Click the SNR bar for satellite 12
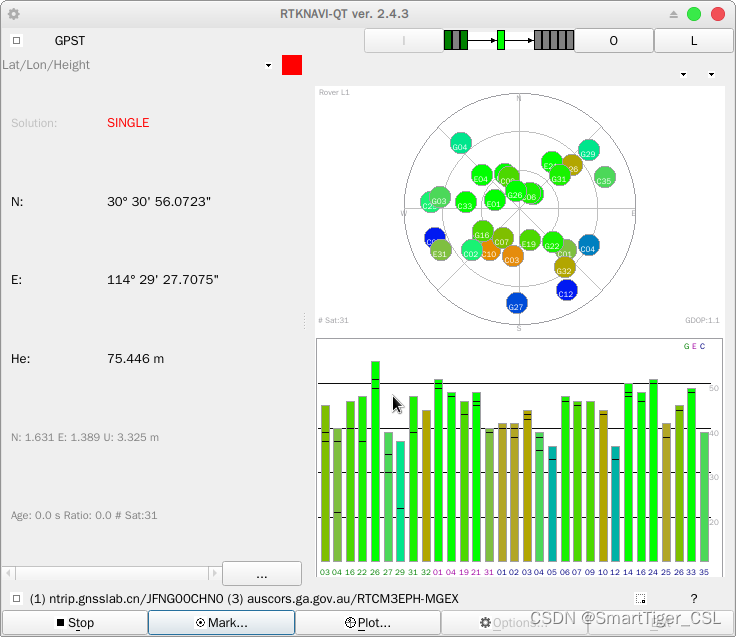 pyautogui.click(x=615, y=504)
